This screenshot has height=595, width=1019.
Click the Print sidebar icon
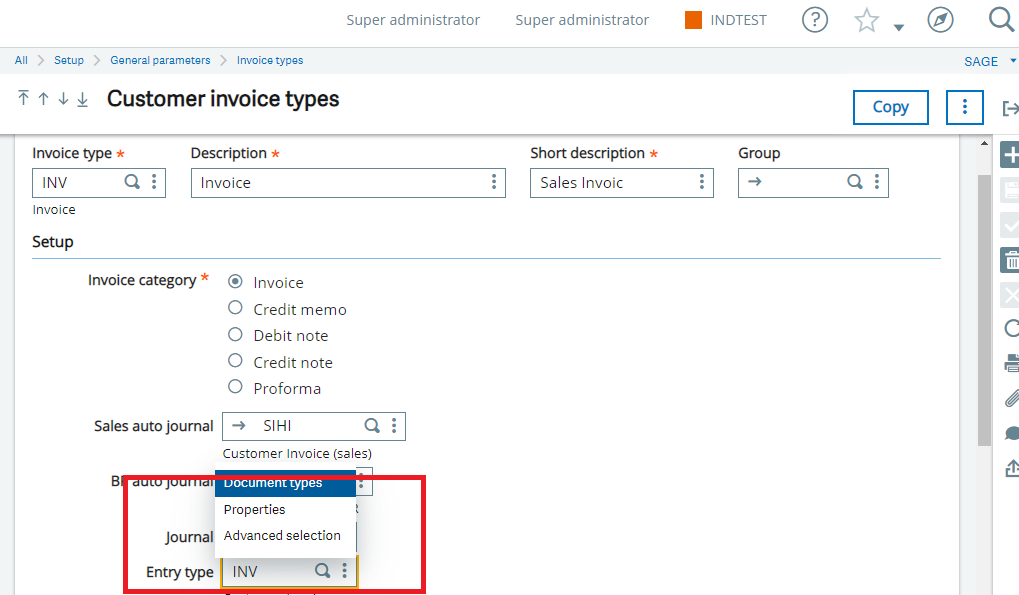[x=1011, y=363]
